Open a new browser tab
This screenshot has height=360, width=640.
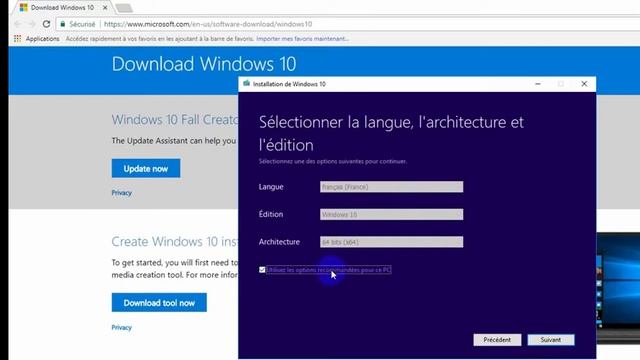click(124, 8)
